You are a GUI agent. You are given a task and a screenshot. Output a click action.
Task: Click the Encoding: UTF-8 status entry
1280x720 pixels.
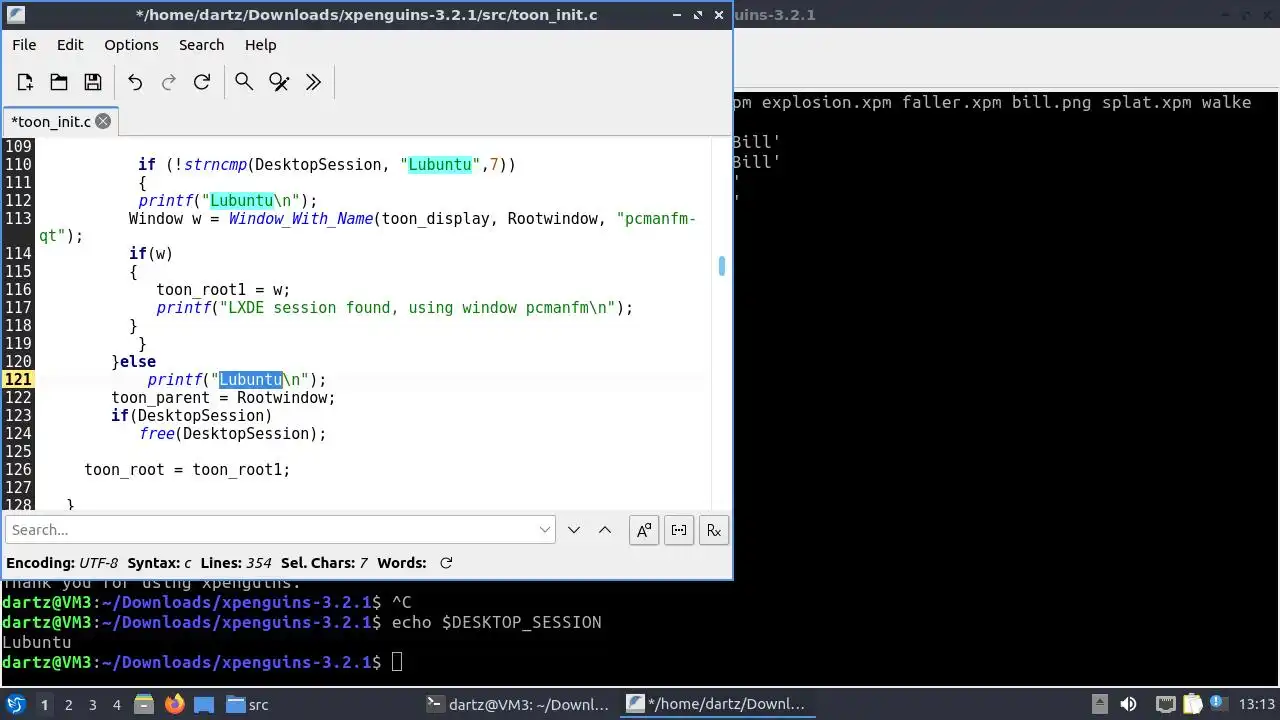point(62,563)
